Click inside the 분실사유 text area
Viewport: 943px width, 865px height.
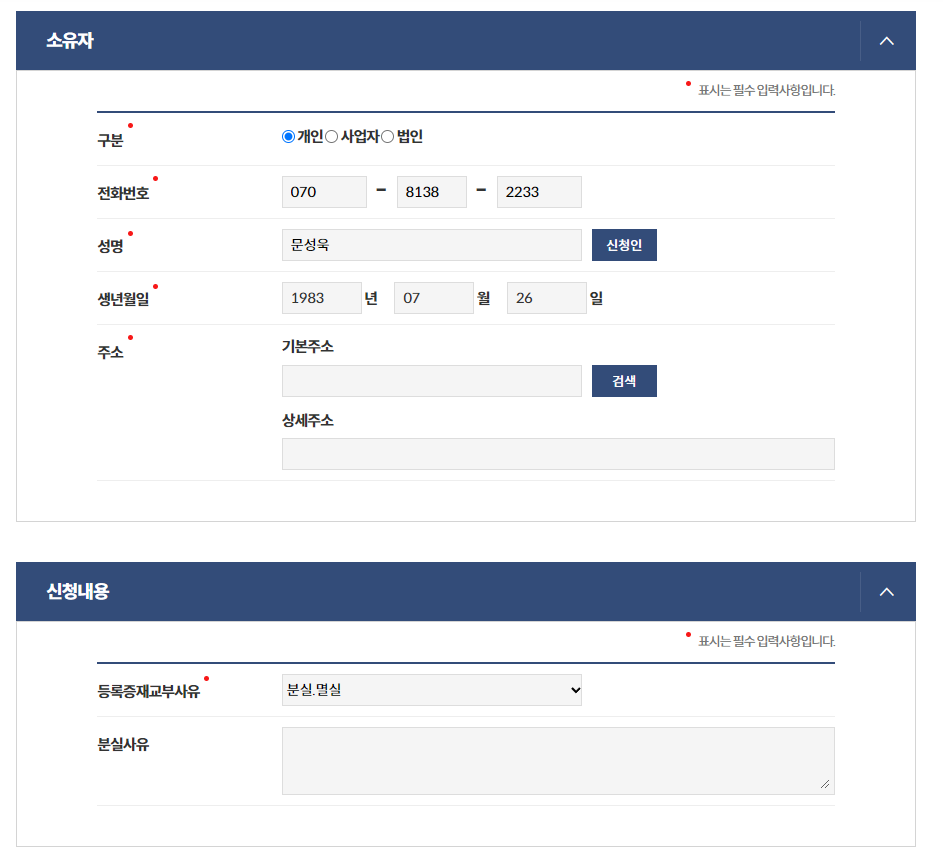coord(558,760)
